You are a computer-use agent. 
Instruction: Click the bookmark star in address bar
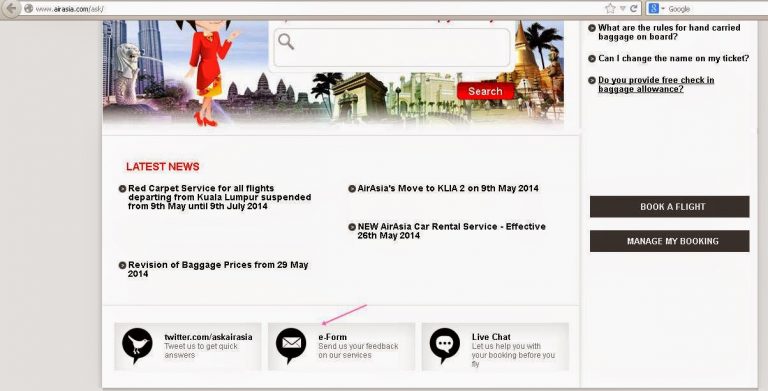coord(610,8)
